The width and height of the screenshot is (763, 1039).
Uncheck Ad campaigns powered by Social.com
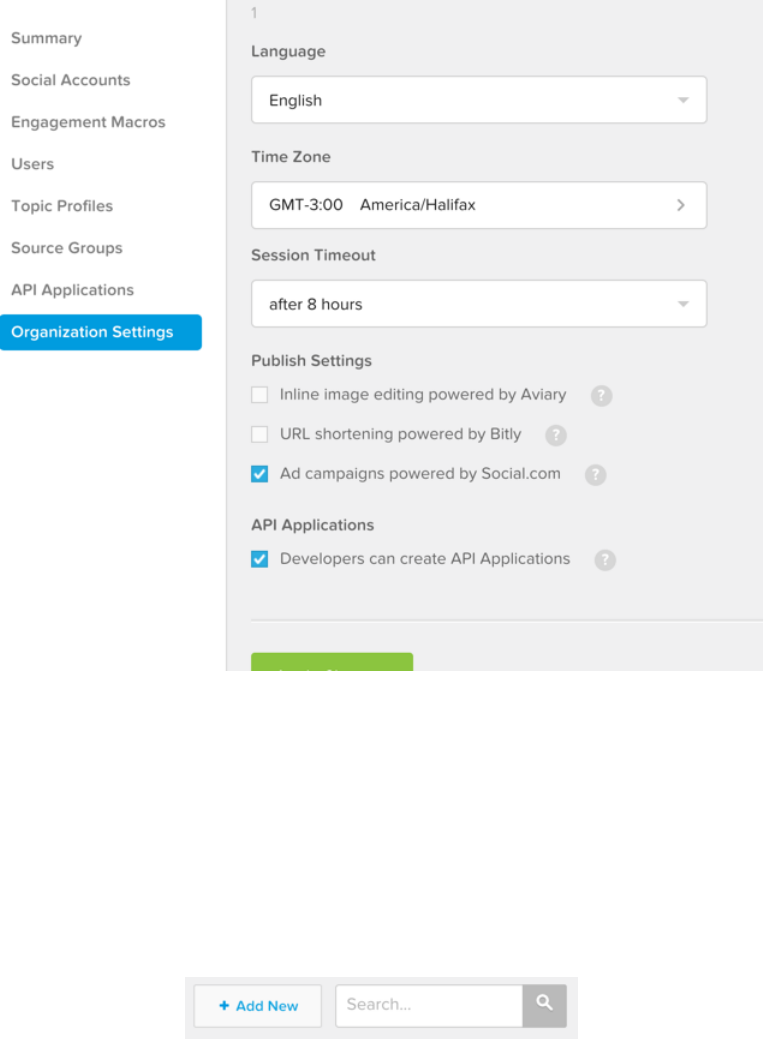(x=260, y=474)
